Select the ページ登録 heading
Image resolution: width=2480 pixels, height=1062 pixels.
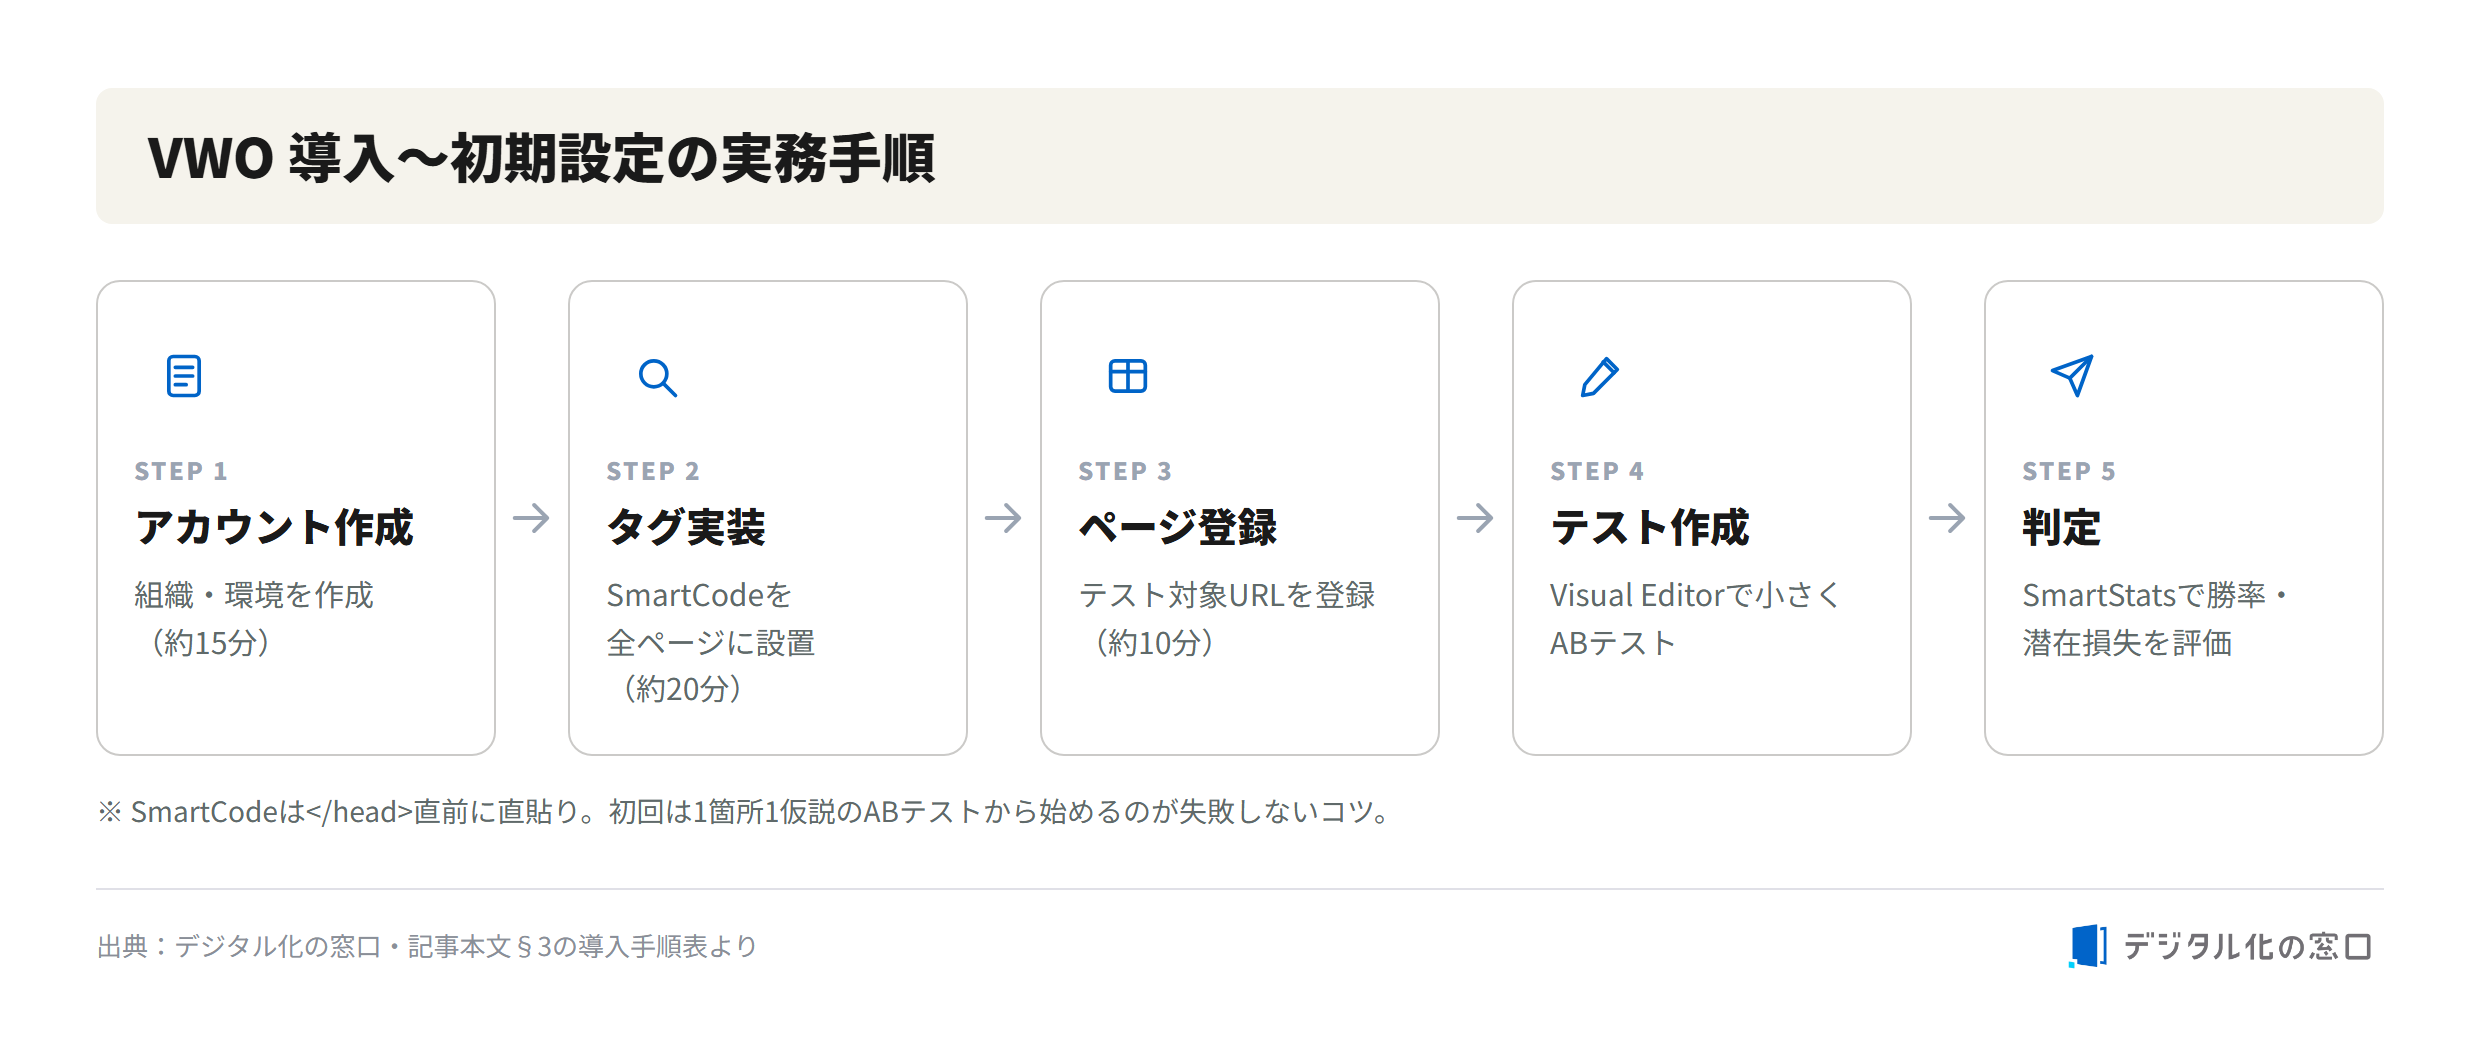(1178, 527)
